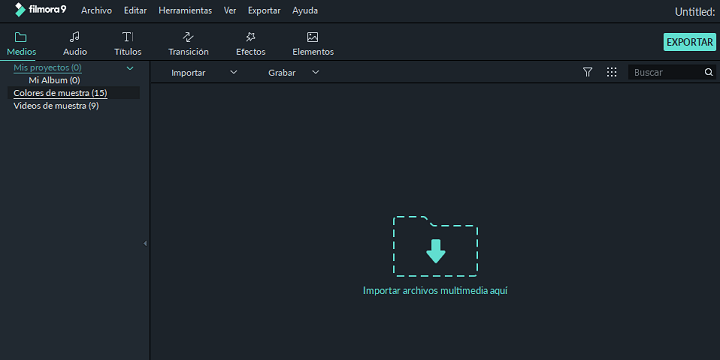Collapse the left panel with arrow handle
Screen dimensions: 720x360
click(145, 243)
